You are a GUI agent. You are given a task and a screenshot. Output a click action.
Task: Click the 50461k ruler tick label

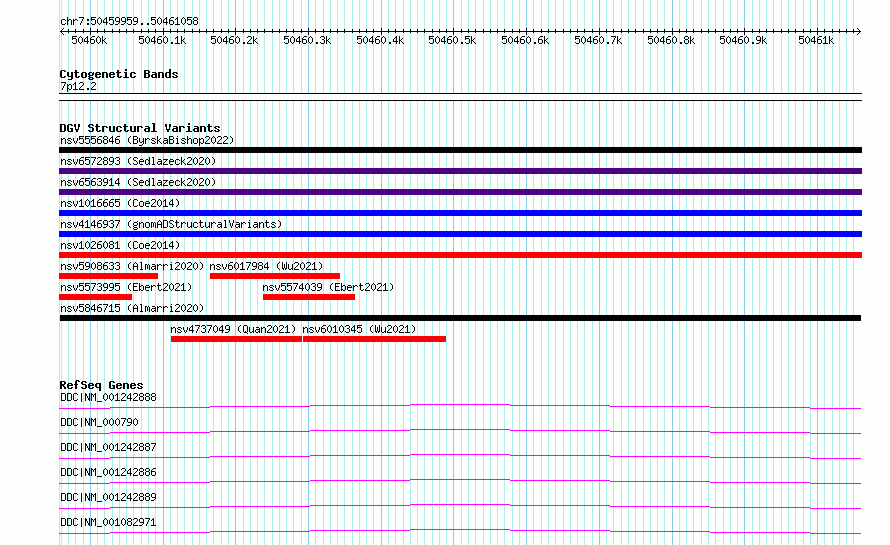click(816, 40)
